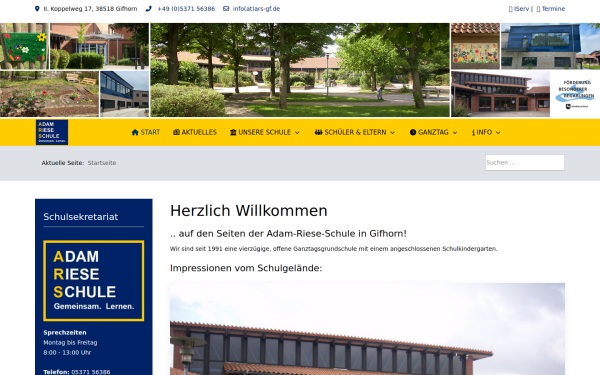Image resolution: width=600 pixels, height=375 pixels.
Task: Expand the GANZTAG dropdown chevron
Action: click(455, 133)
